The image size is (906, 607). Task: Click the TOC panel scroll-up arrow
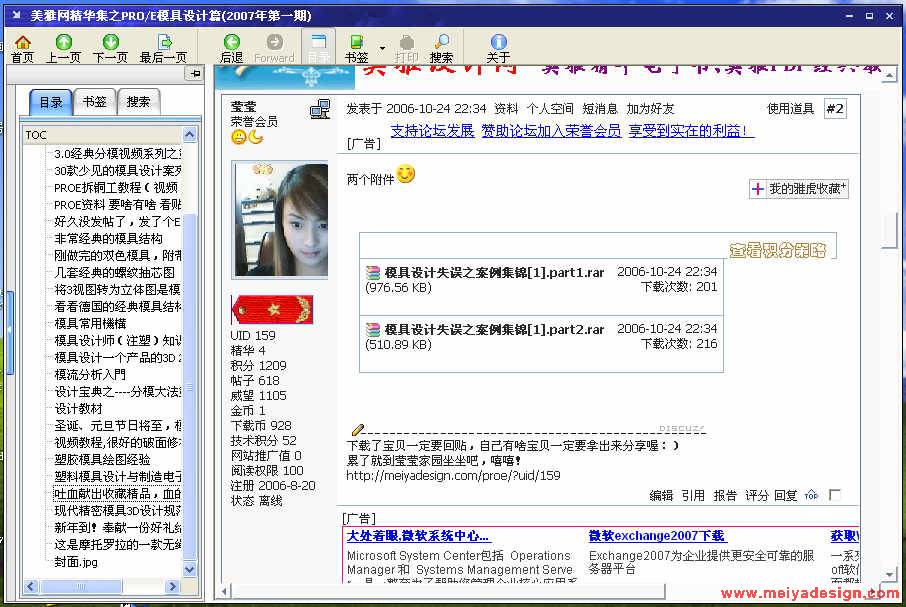tap(190, 134)
